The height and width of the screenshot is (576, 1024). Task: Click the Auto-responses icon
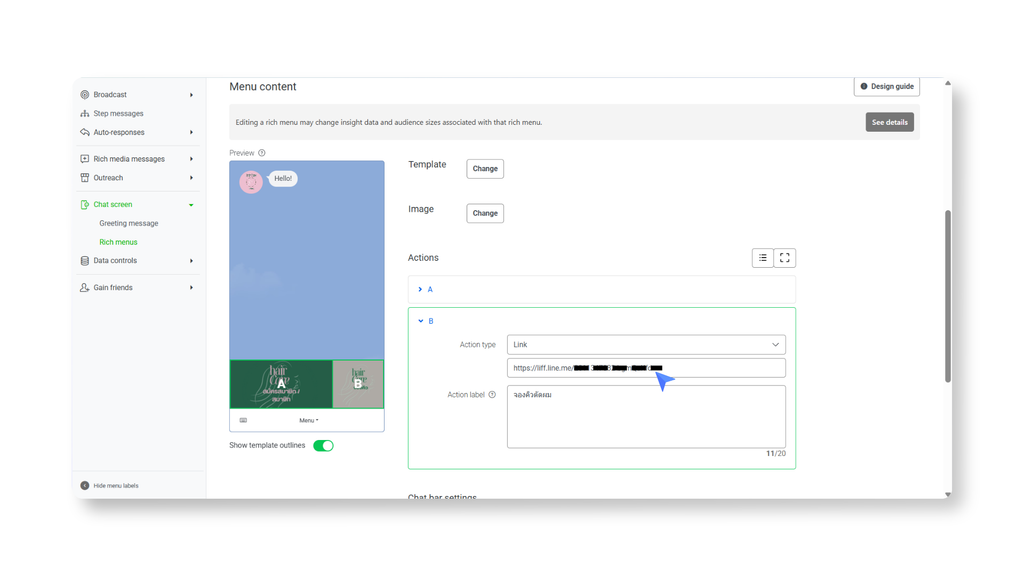click(85, 132)
